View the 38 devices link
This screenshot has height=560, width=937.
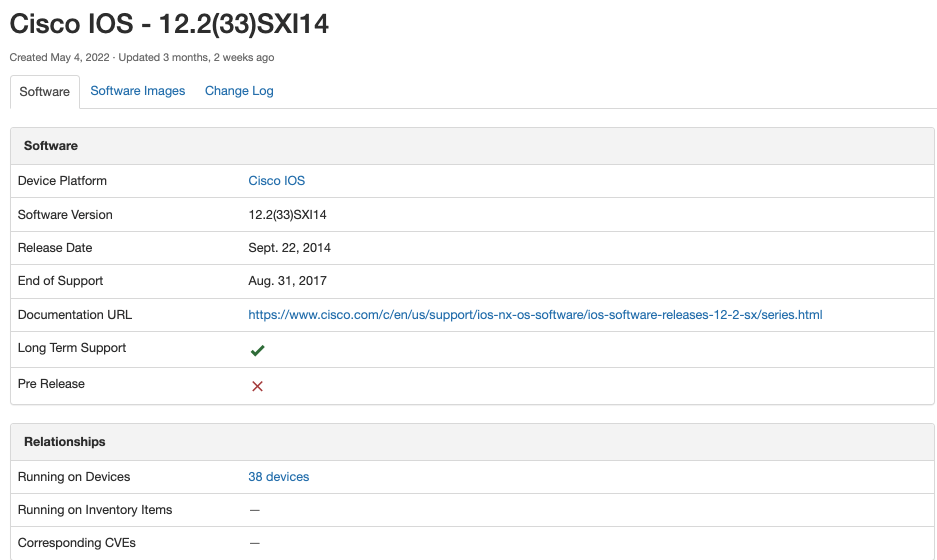[278, 476]
